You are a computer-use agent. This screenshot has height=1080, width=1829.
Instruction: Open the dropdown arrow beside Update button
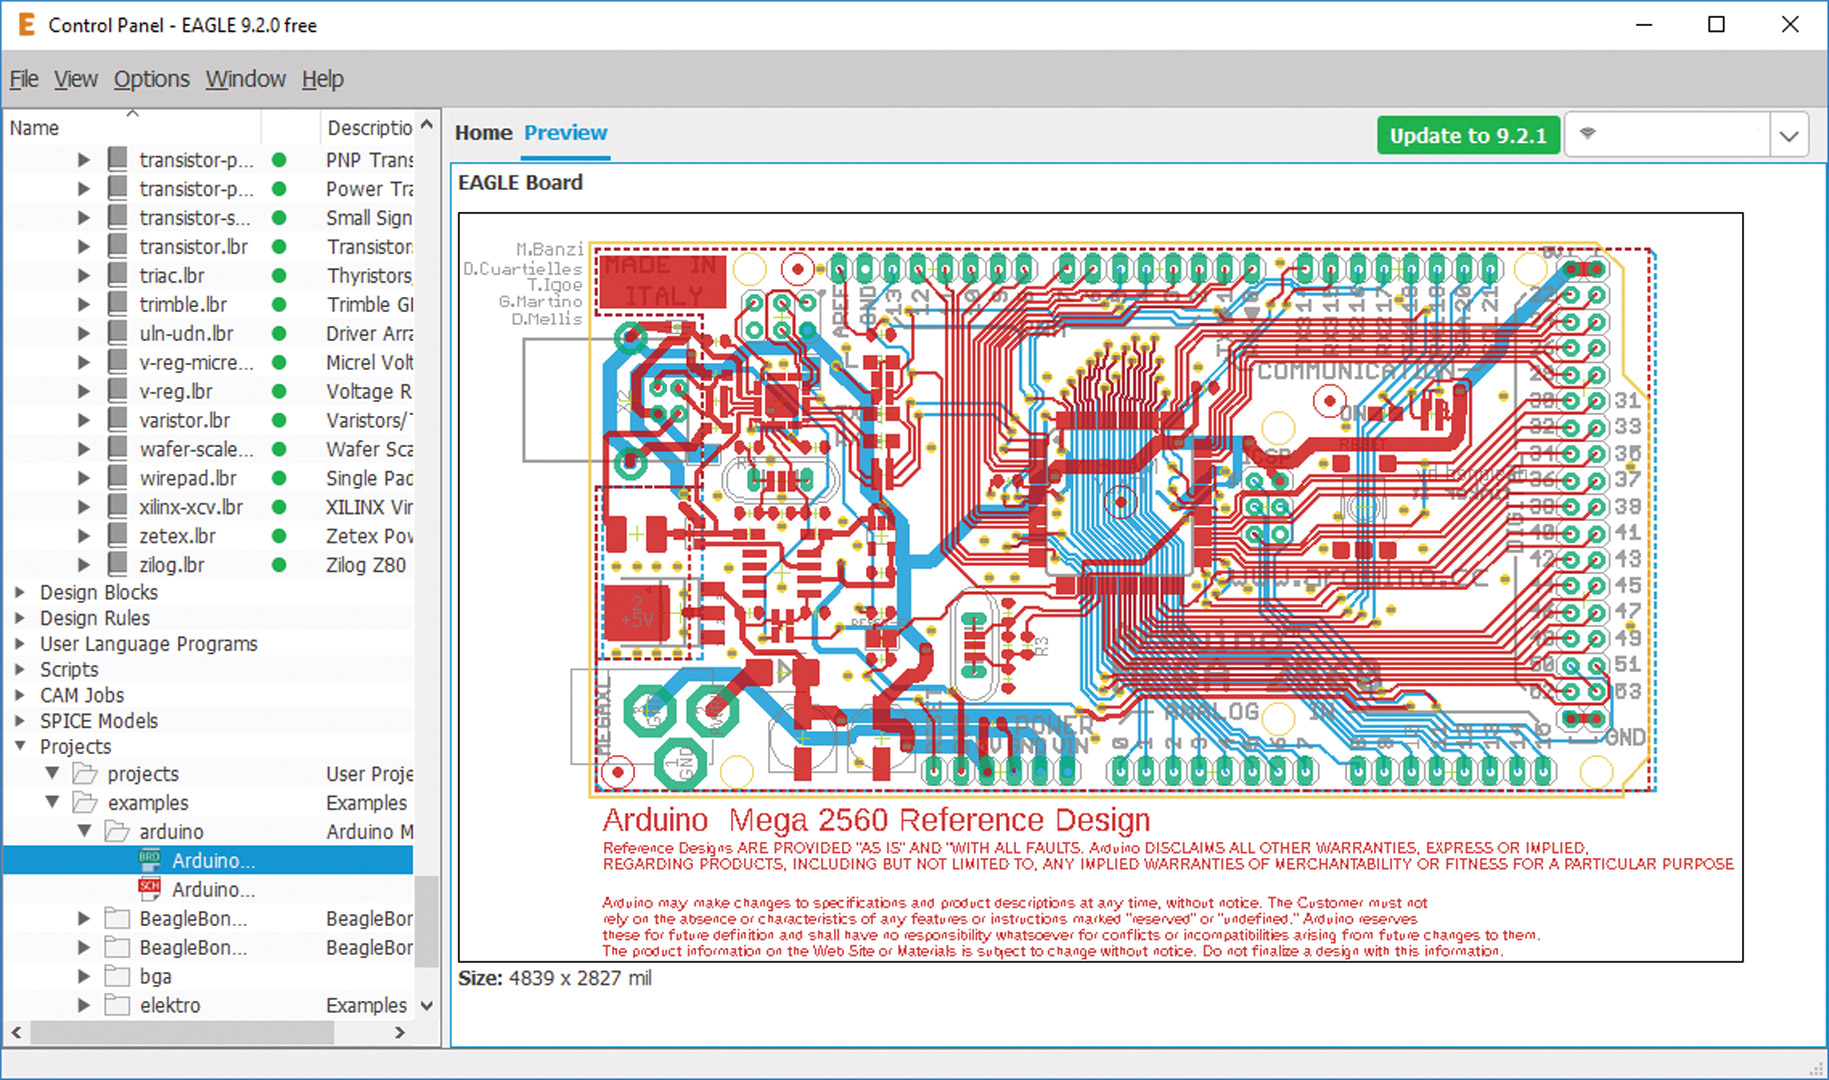1790,136
